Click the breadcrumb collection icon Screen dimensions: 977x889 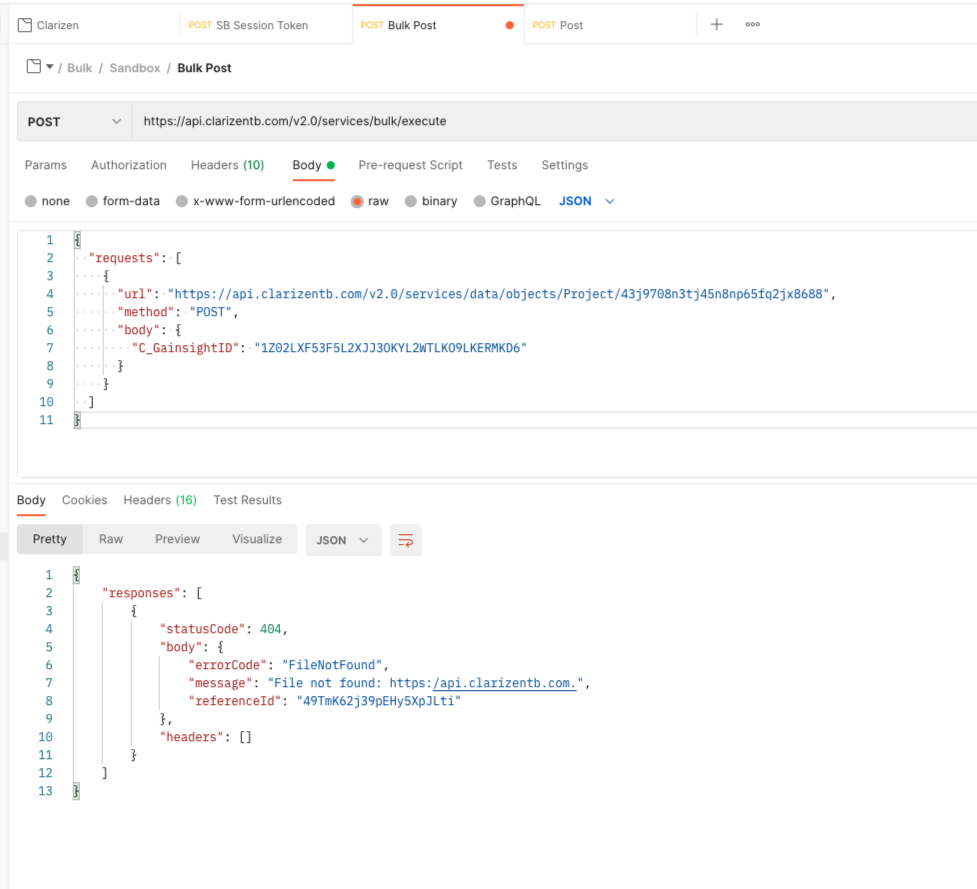coord(34,67)
